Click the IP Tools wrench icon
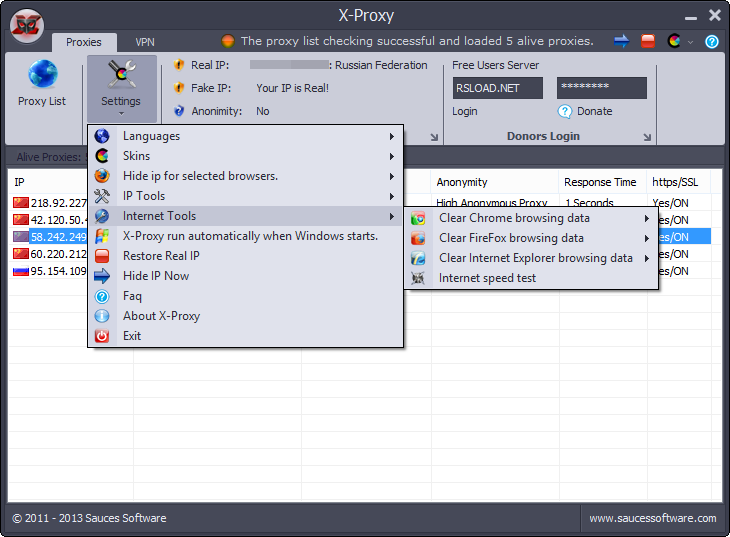The height and width of the screenshot is (537, 730). pyautogui.click(x=102, y=196)
